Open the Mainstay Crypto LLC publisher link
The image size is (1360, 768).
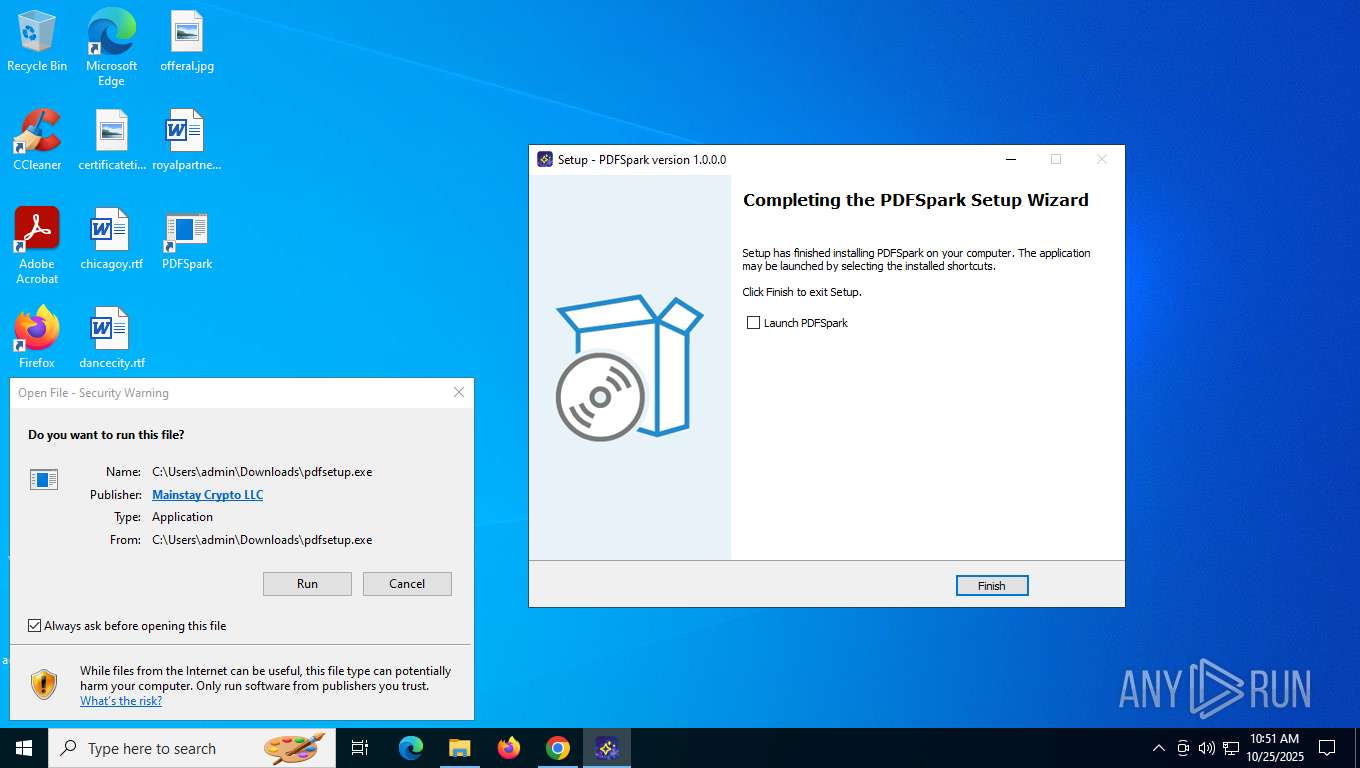click(207, 495)
